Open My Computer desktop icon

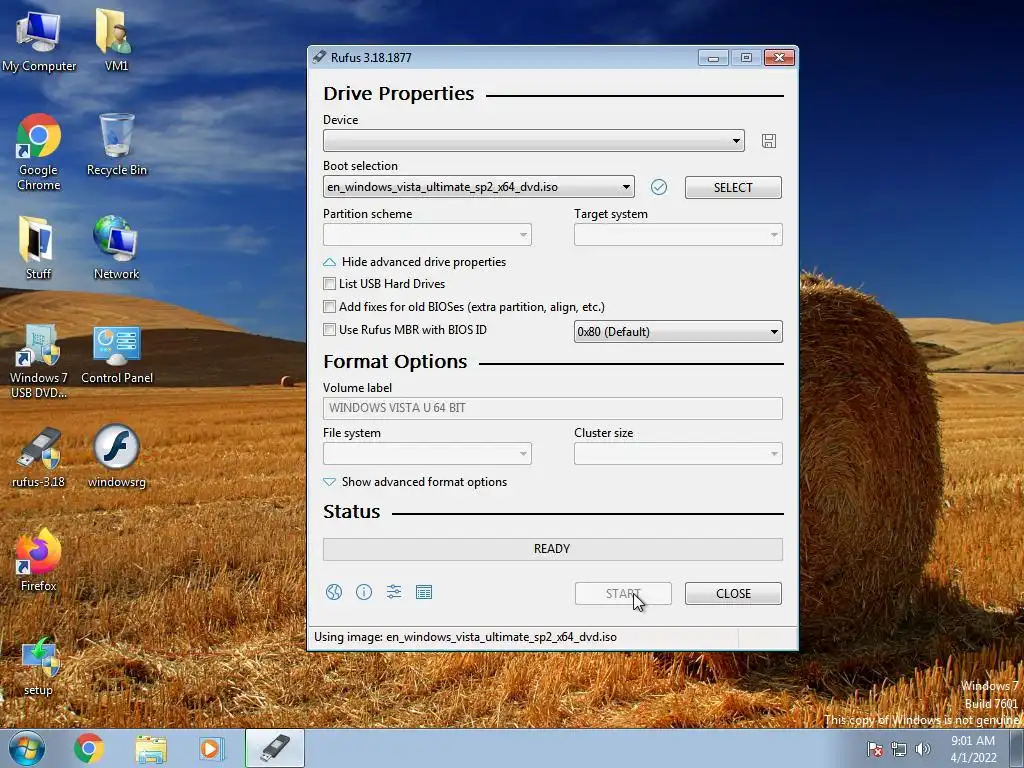pos(39,42)
